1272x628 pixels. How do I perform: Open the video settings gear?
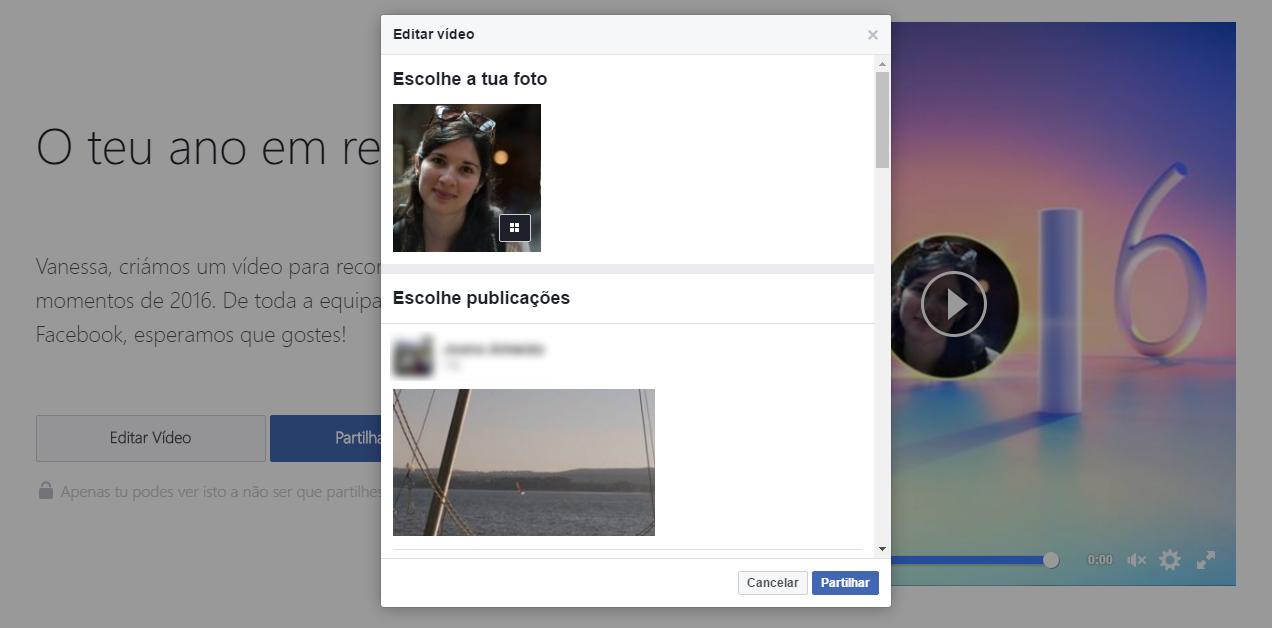[1169, 560]
